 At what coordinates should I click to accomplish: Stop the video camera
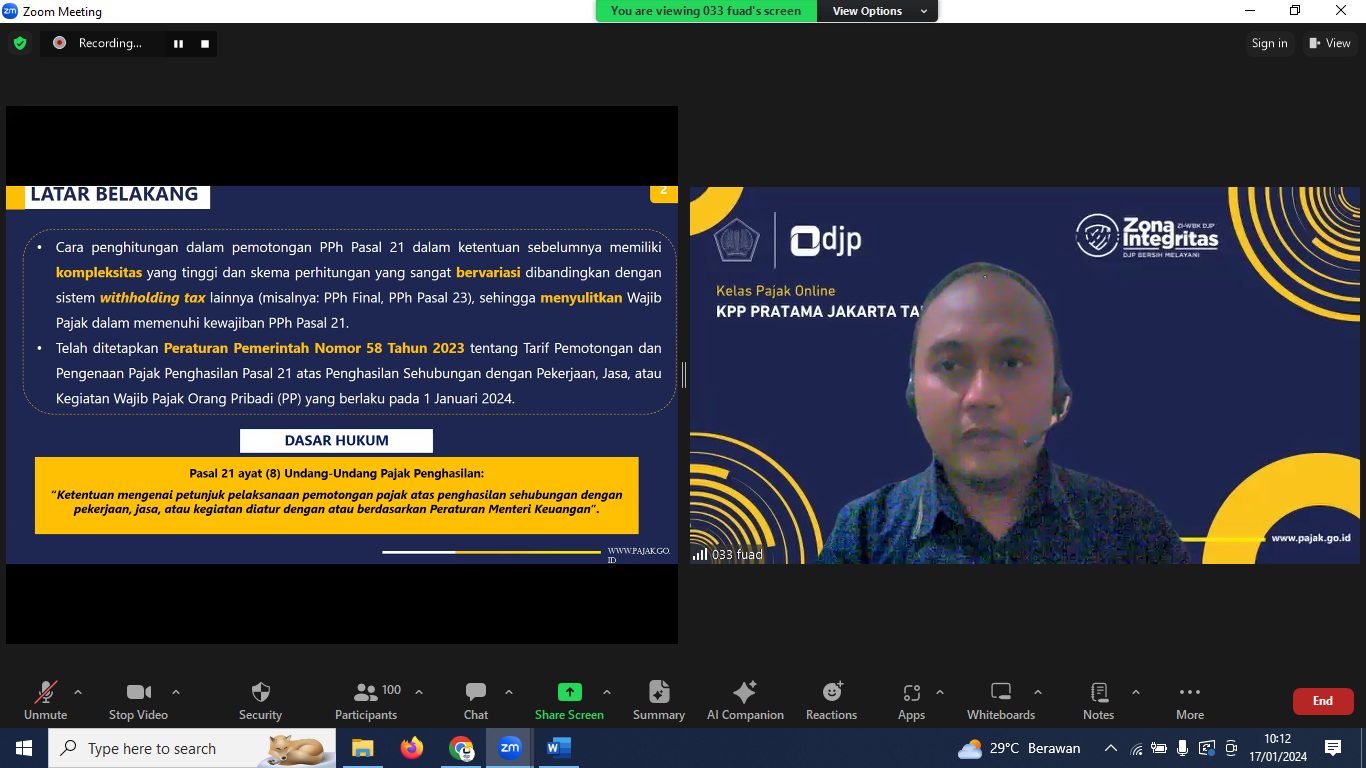tap(138, 700)
